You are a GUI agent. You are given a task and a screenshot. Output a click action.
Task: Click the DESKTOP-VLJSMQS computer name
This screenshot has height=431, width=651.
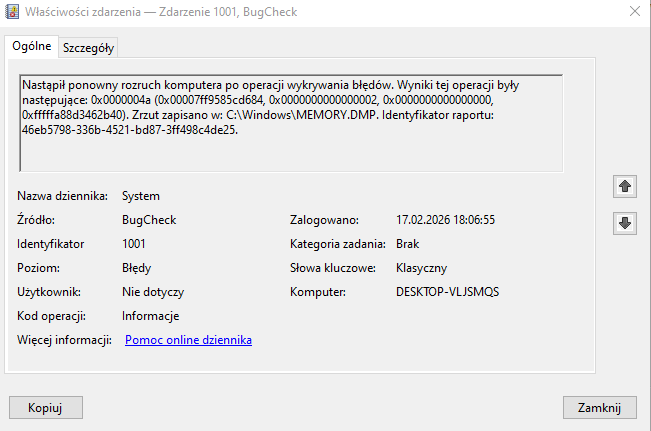[x=447, y=292]
